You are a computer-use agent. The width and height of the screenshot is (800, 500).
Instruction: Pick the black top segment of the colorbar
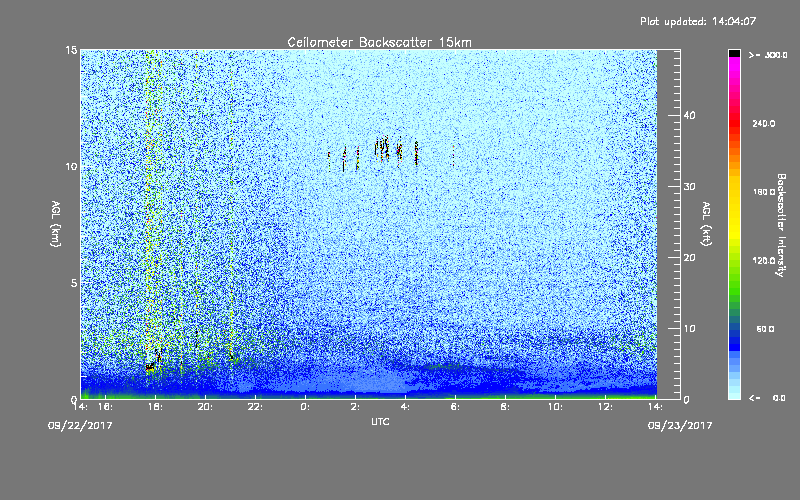[x=734, y=53]
